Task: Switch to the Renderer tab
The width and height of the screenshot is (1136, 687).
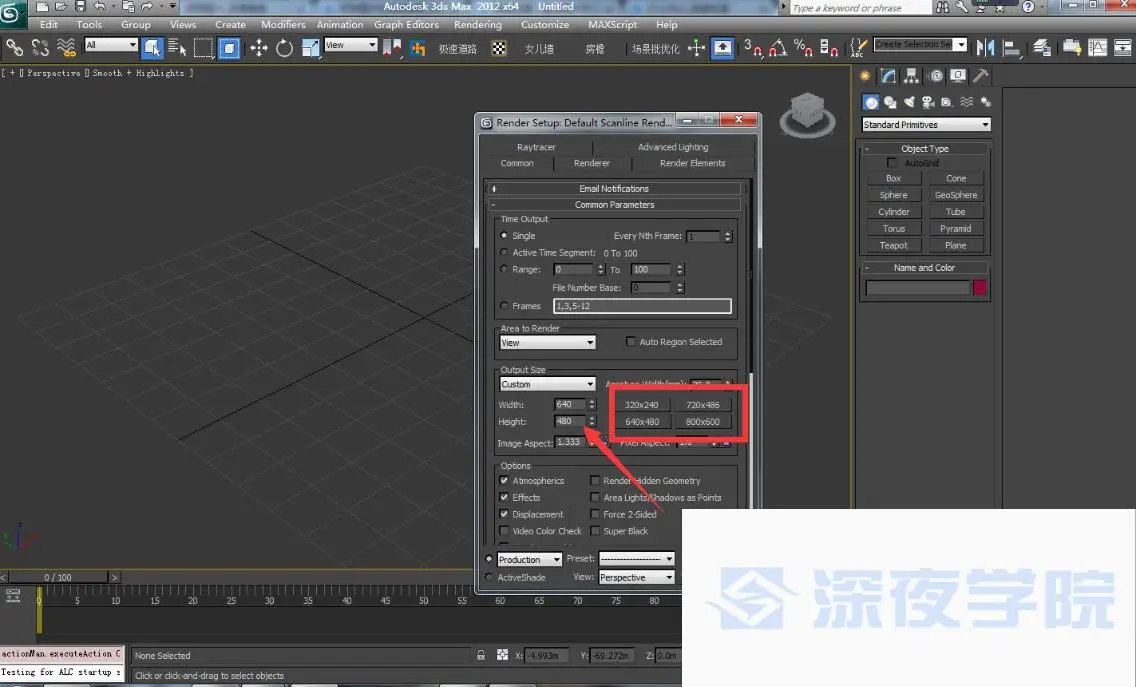Action: coord(592,163)
